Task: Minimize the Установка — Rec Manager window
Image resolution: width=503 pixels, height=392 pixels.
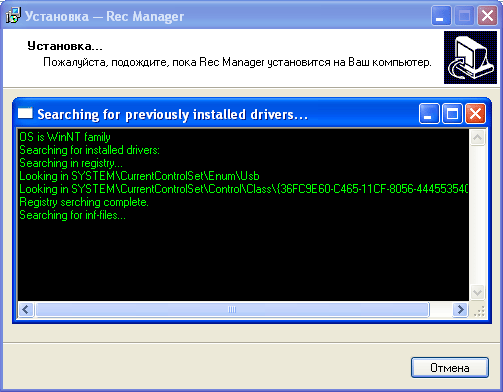Action: click(x=441, y=16)
